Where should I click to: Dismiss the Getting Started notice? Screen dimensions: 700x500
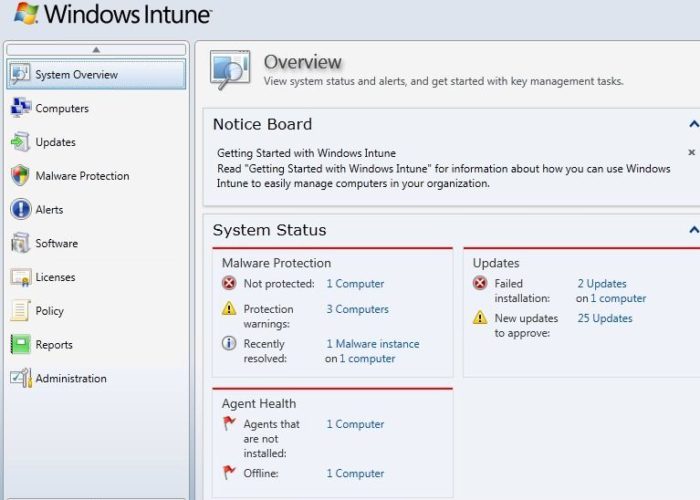point(692,152)
